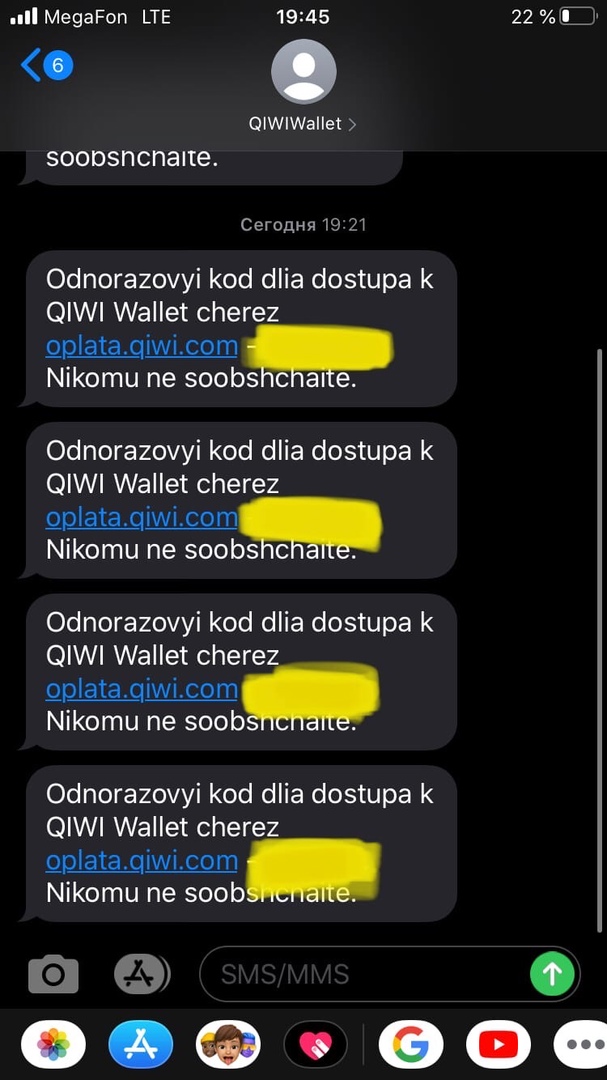Open oplata.qiwi.com link in third message

point(142,689)
